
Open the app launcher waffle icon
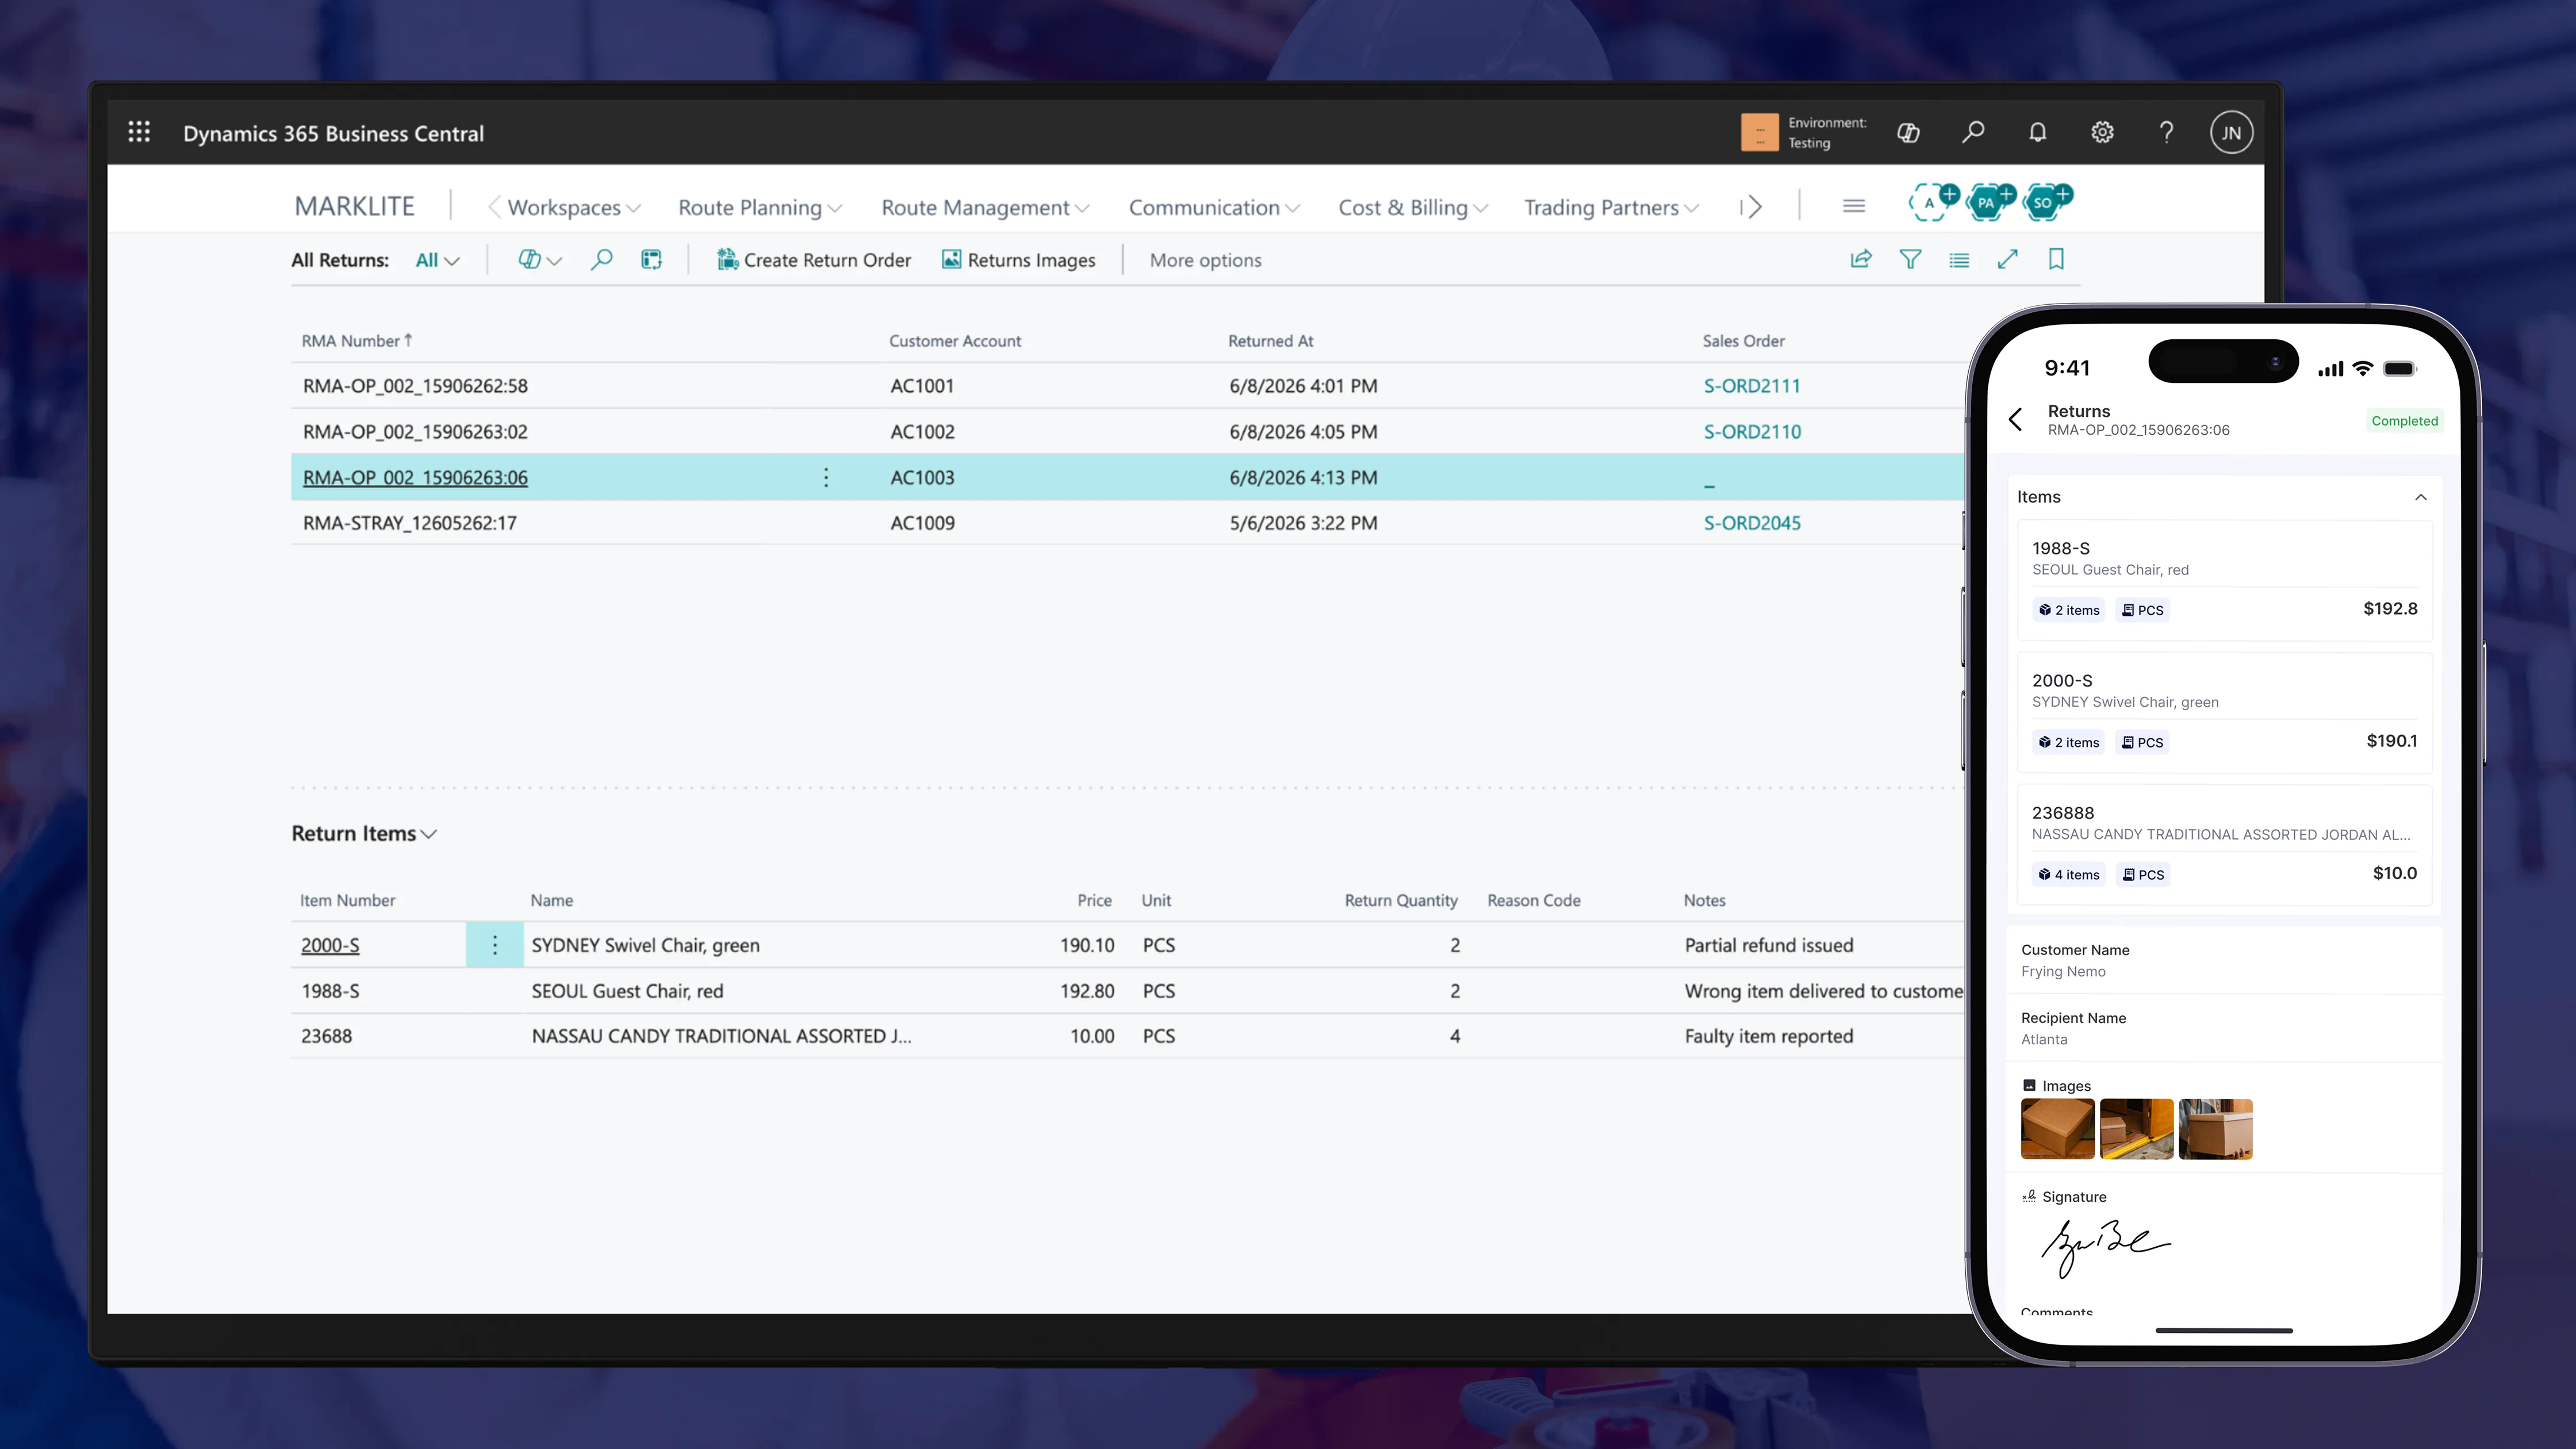[x=139, y=132]
